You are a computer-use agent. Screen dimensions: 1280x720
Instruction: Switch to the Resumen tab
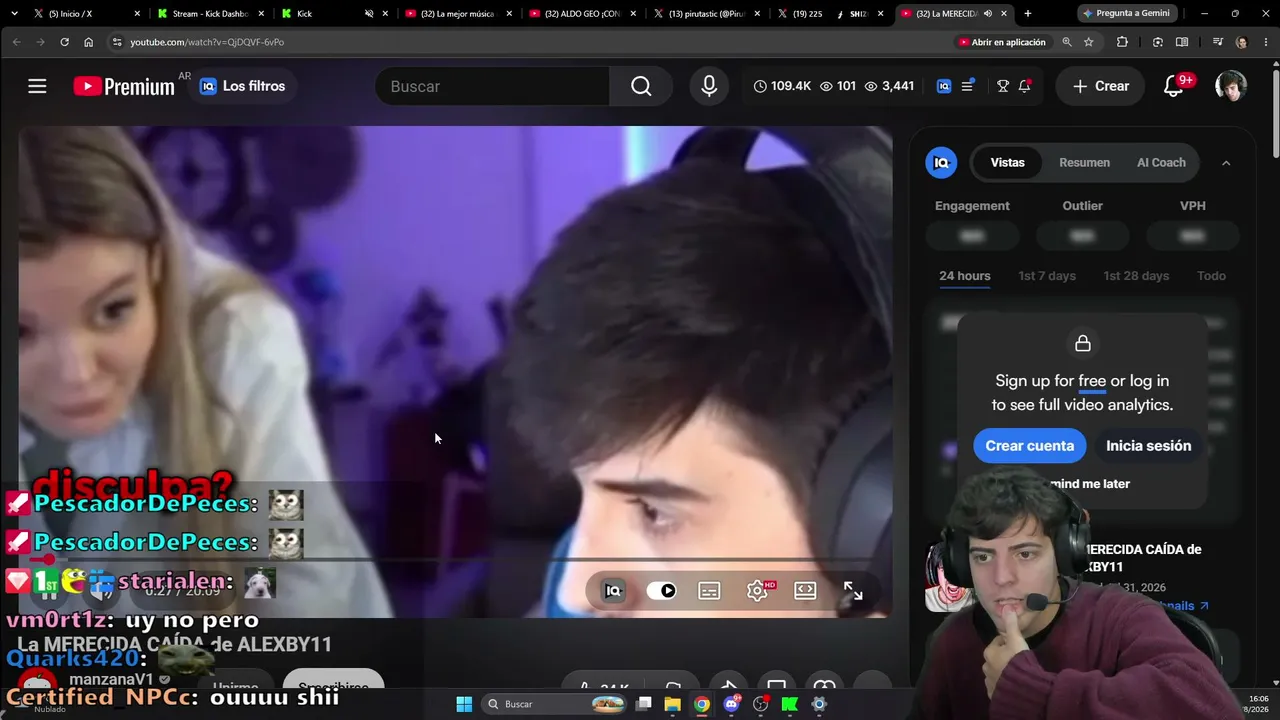click(x=1084, y=162)
